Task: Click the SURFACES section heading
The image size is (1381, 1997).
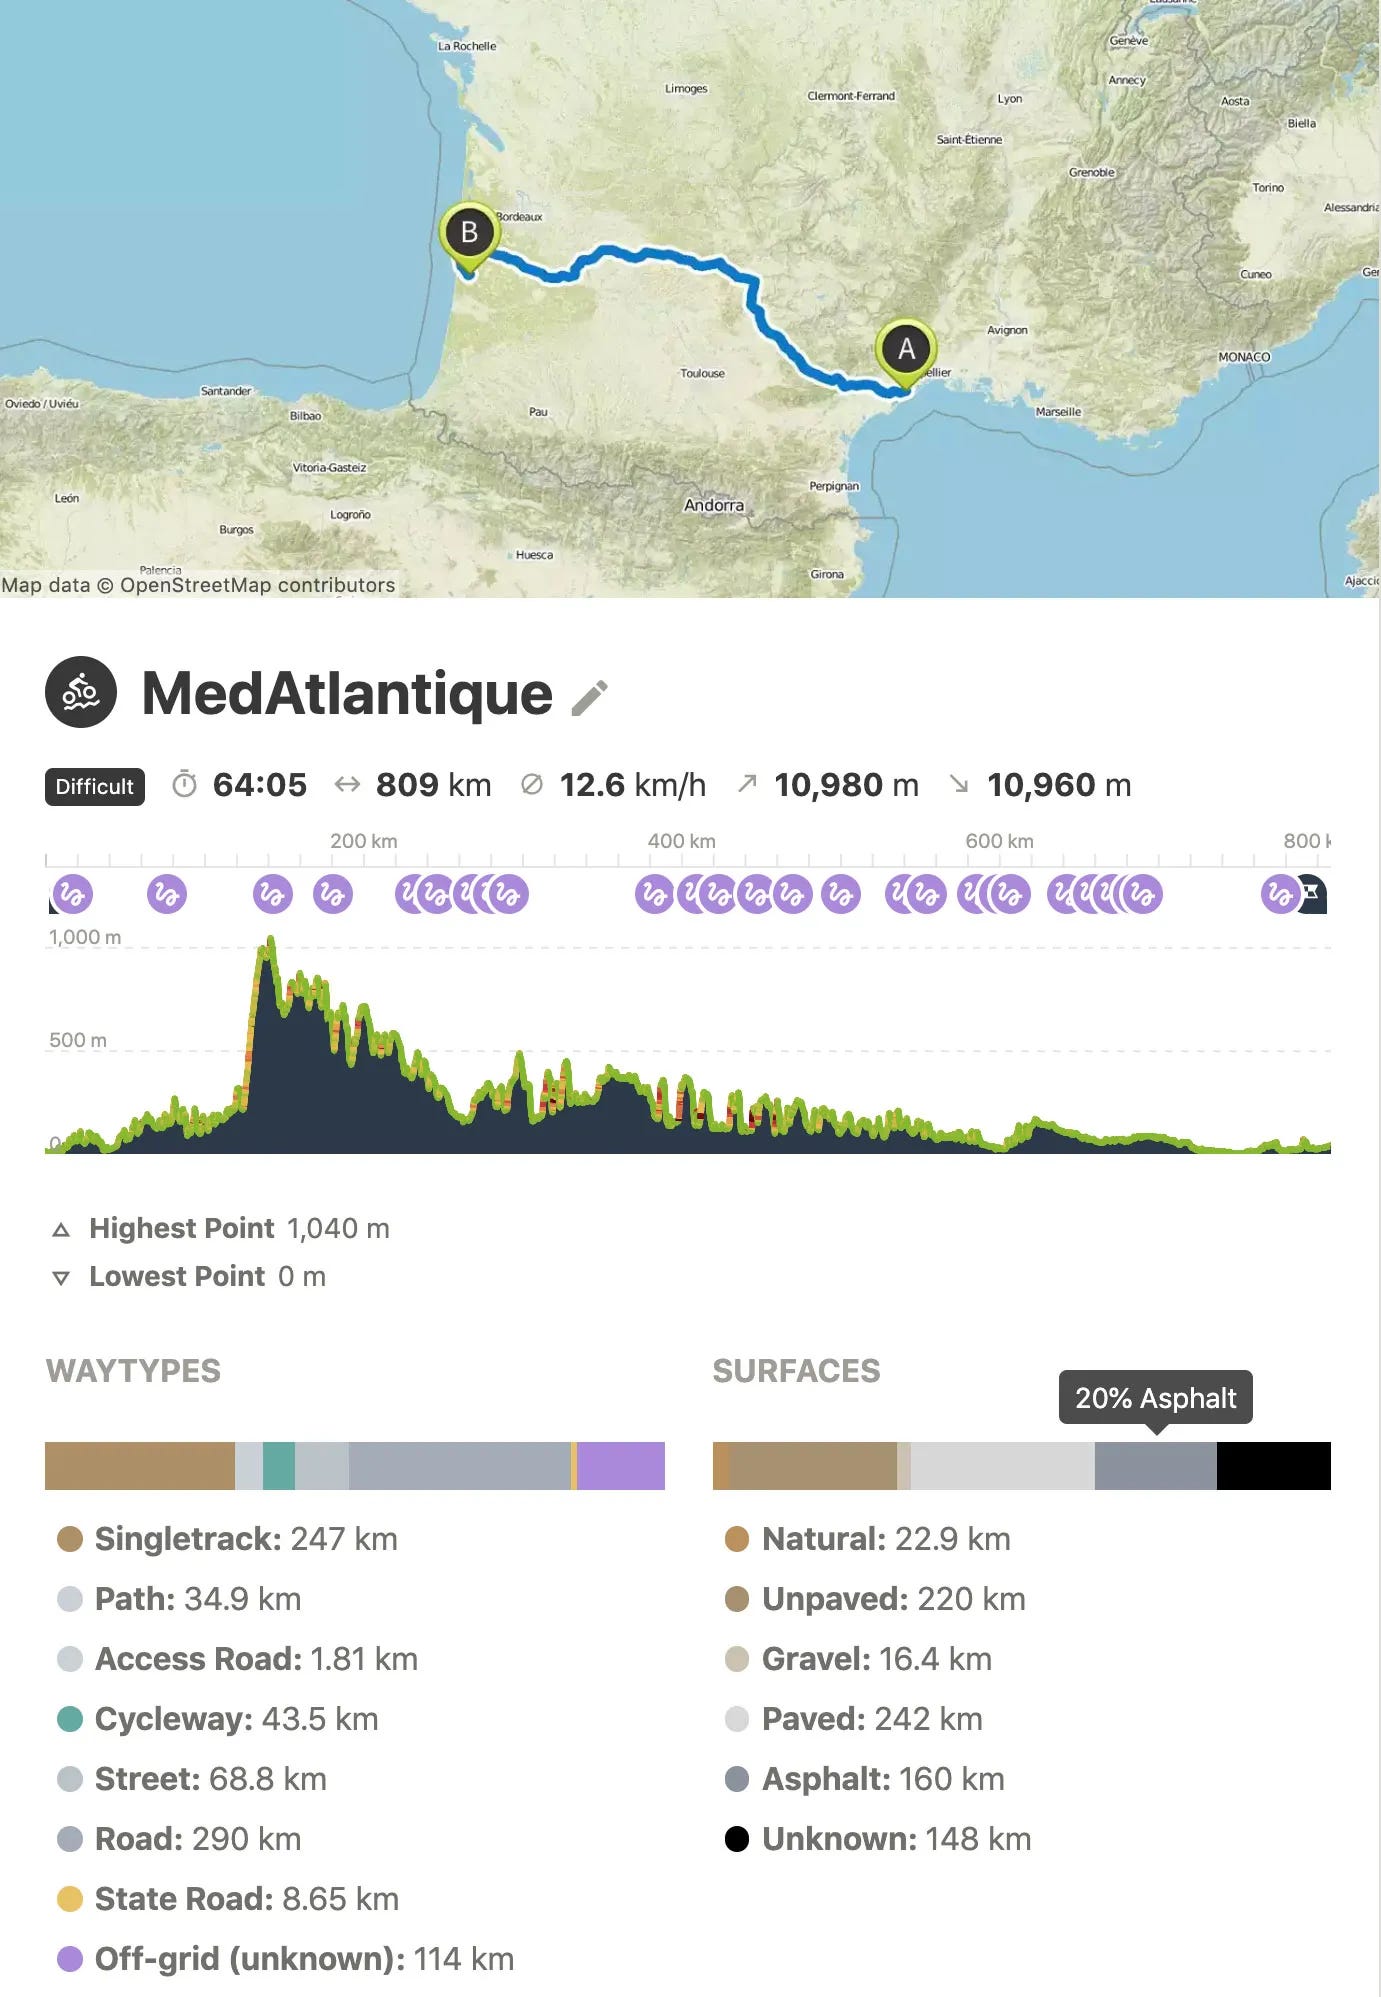Action: click(x=796, y=1370)
